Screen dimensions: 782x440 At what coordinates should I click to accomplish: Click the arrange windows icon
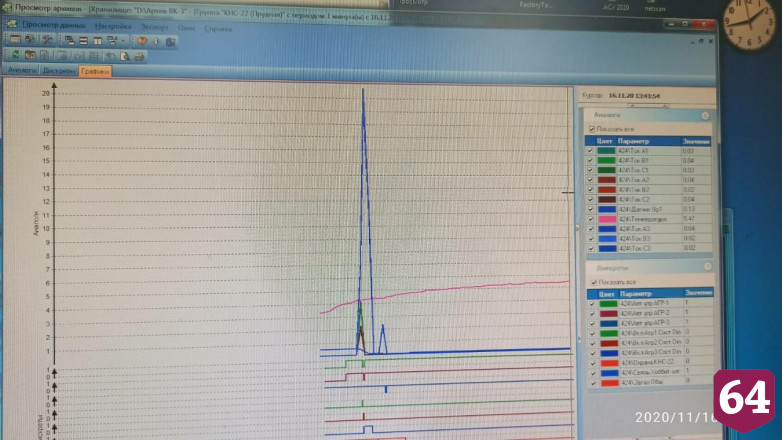click(x=112, y=41)
